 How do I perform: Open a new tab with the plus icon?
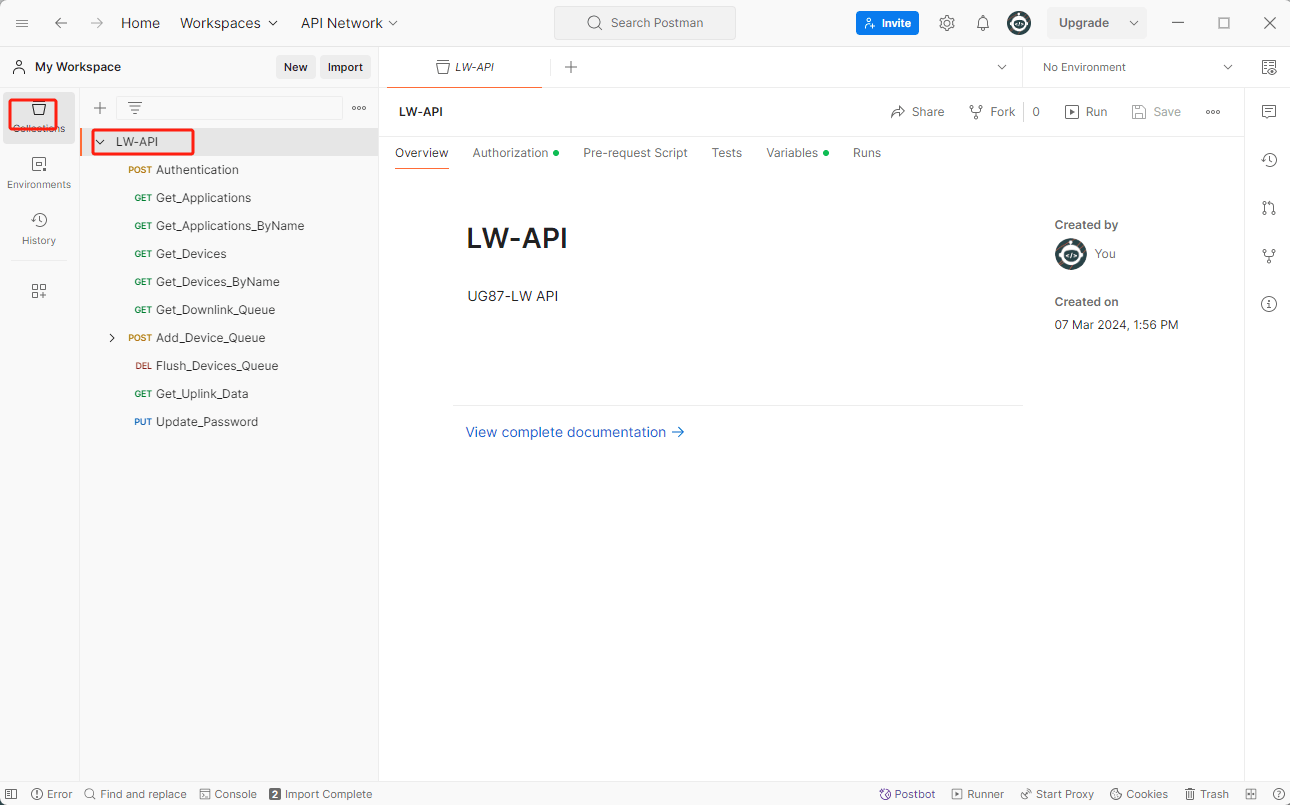pos(571,67)
